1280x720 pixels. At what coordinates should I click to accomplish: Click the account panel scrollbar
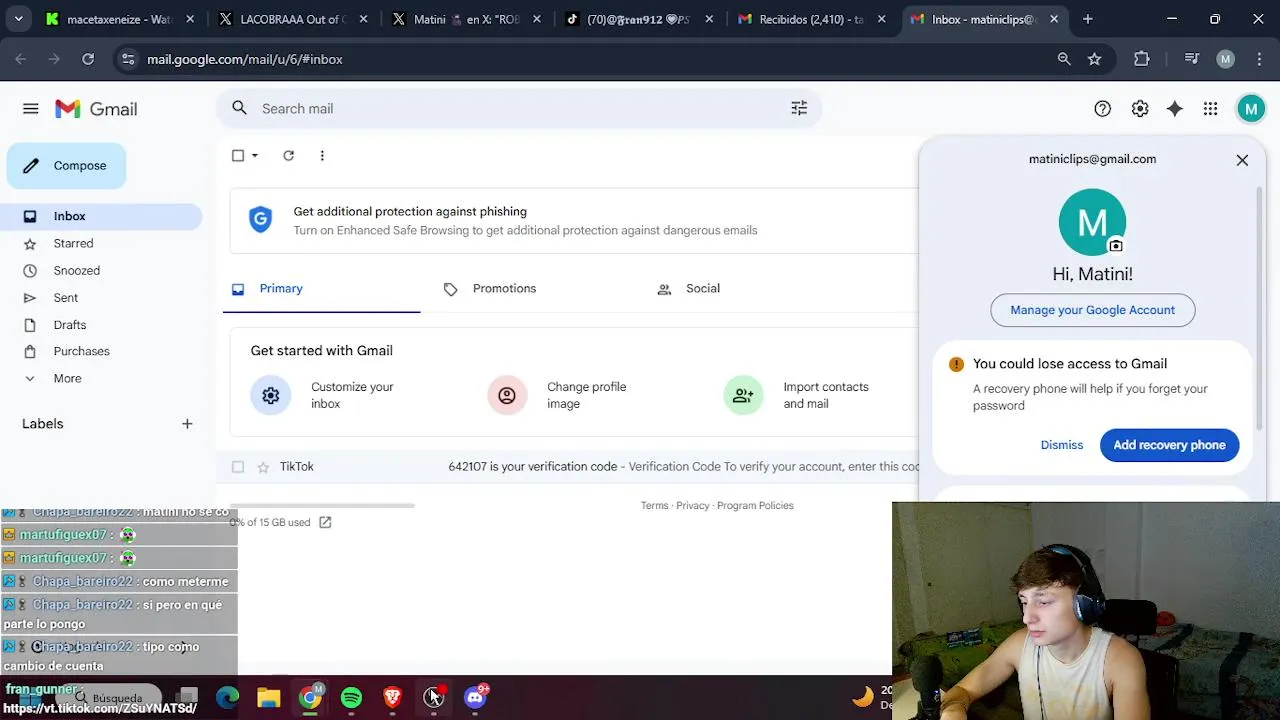pyautogui.click(x=1261, y=310)
